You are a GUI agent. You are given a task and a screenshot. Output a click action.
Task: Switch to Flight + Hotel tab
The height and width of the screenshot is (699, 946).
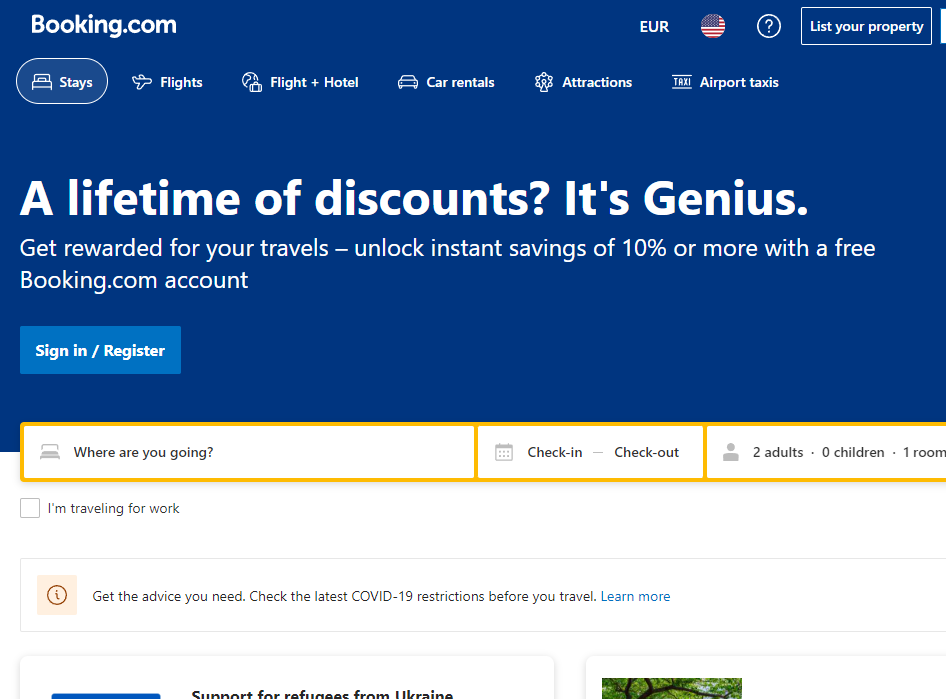(300, 82)
